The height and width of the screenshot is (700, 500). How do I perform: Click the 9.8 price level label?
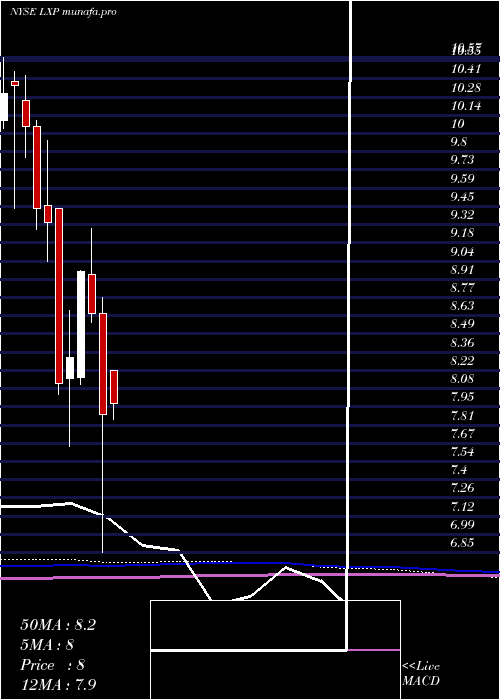(x=459, y=142)
